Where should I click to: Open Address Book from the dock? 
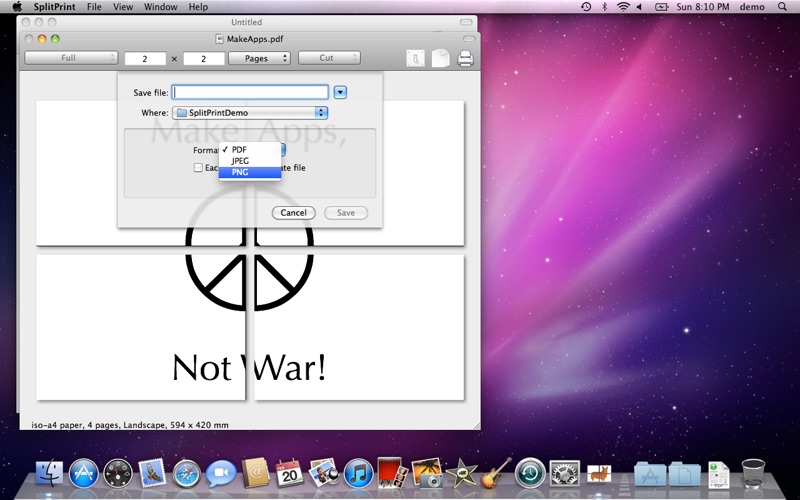pos(255,472)
